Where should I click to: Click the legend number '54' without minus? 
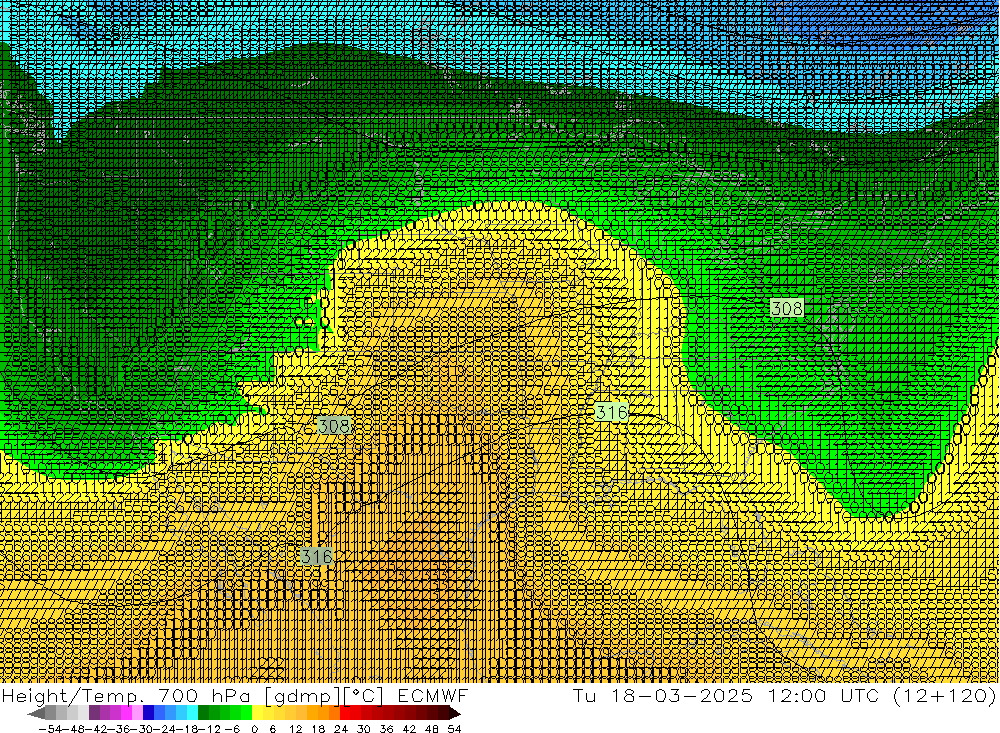(x=454, y=729)
